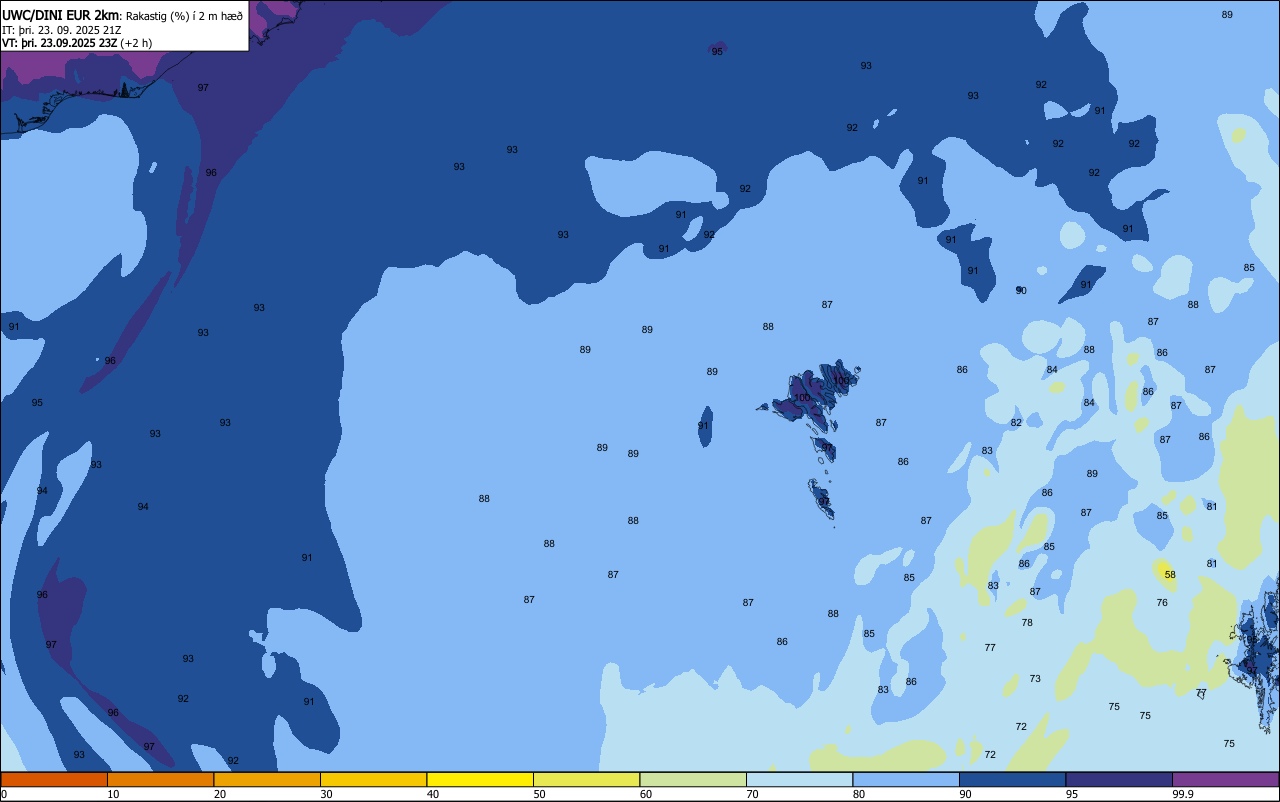Screen dimensions: 1280x802
Task: Click the light blue 80–90 legend swatch
Action: [x=906, y=779]
